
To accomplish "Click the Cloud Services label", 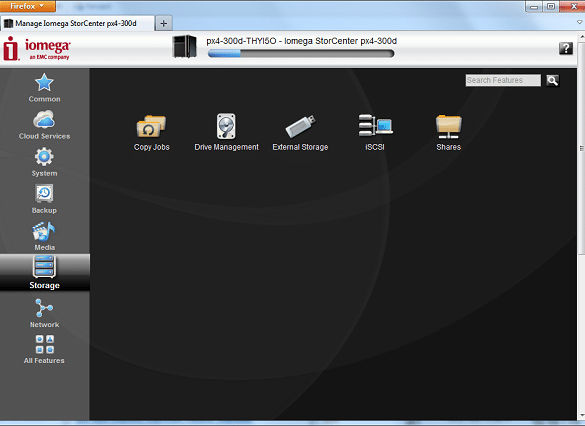I will pos(44,136).
